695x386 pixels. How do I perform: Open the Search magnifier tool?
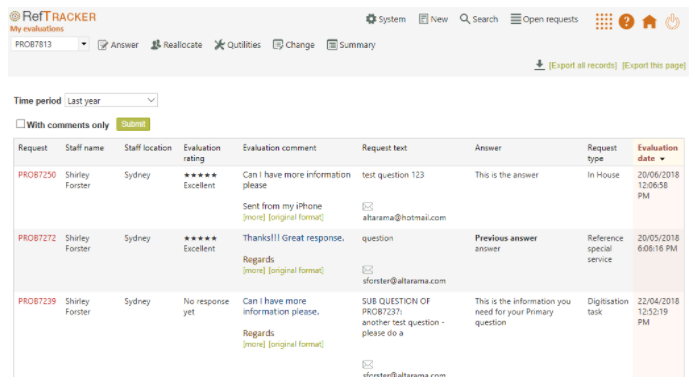479,19
